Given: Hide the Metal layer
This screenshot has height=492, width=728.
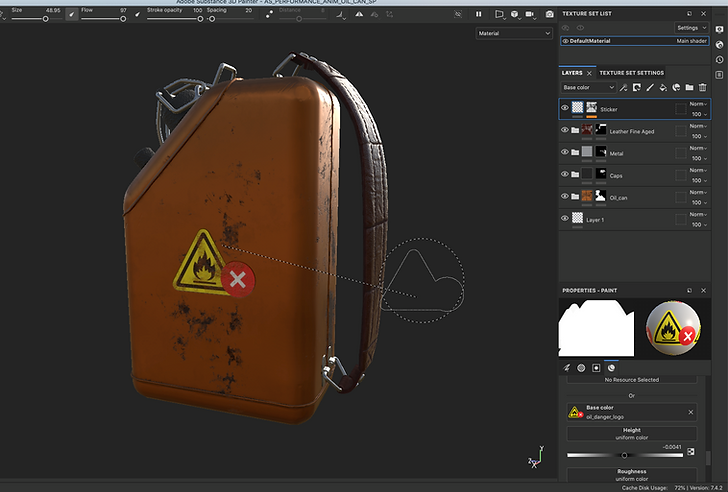Looking at the screenshot, I should pyautogui.click(x=565, y=152).
